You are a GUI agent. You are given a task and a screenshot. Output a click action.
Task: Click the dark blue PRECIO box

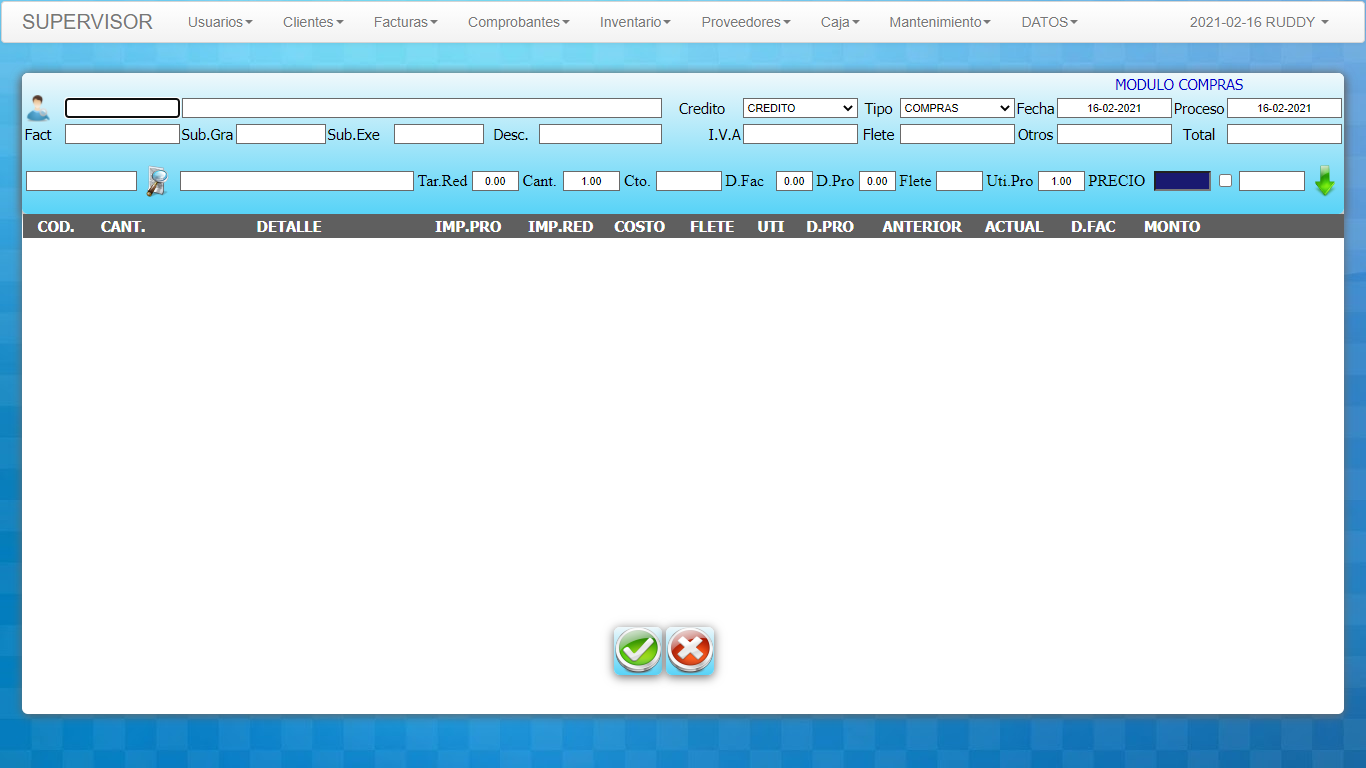coord(1181,181)
